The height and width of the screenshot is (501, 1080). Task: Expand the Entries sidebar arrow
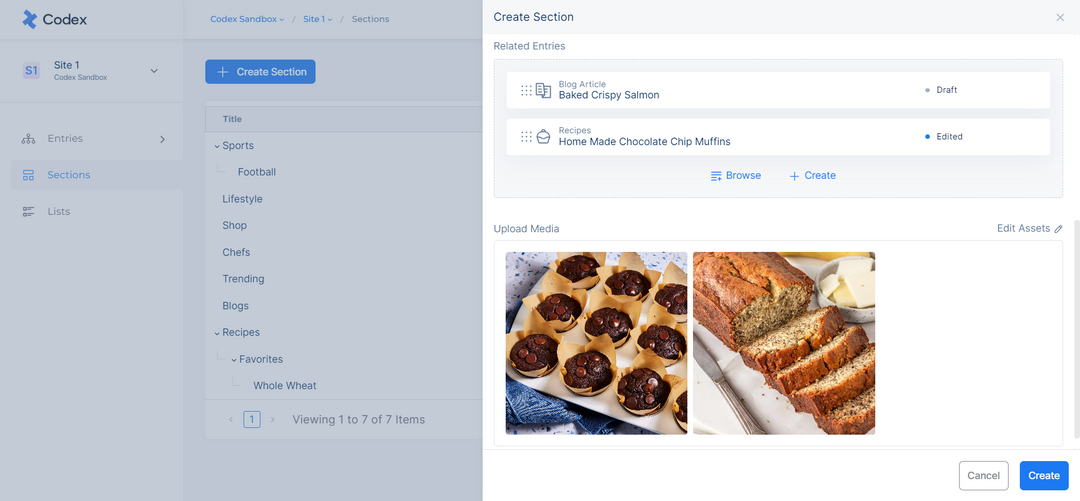click(x=163, y=139)
